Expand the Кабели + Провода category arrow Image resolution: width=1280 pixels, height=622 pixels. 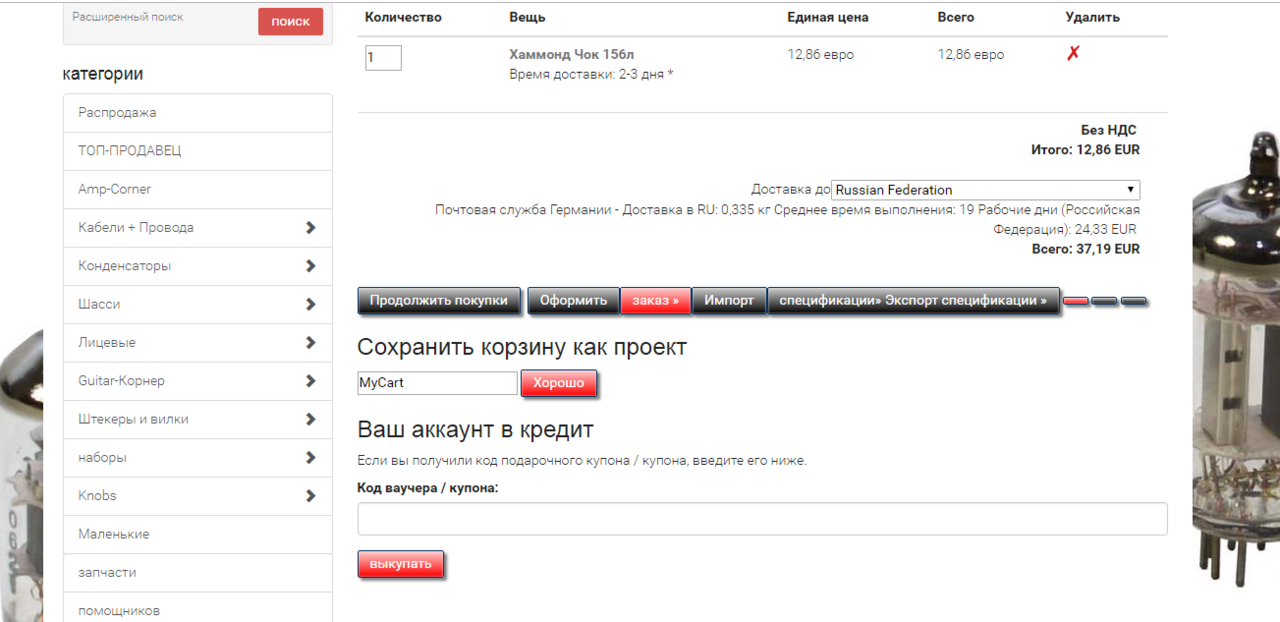(x=311, y=228)
